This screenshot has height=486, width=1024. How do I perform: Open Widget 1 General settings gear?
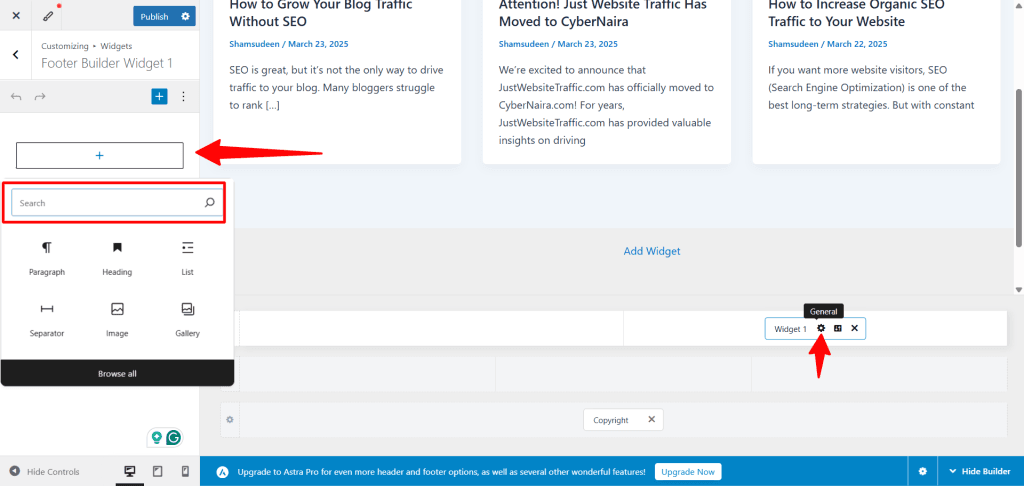click(x=821, y=328)
